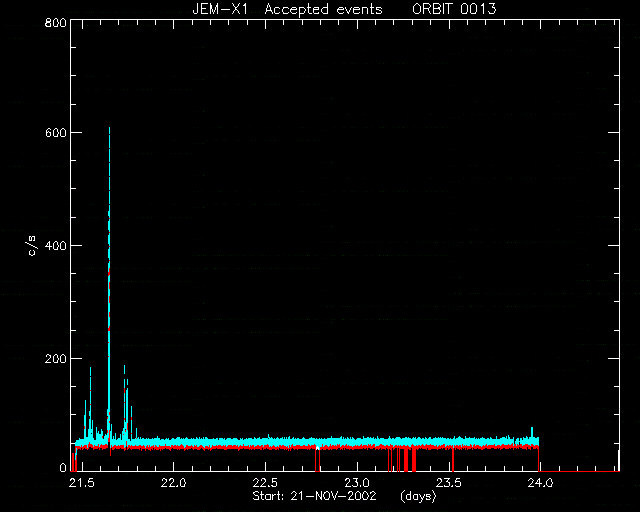This screenshot has height=512, width=640.
Task: Click the Start: 21-NOV-2002 caption
Action: tap(314, 496)
